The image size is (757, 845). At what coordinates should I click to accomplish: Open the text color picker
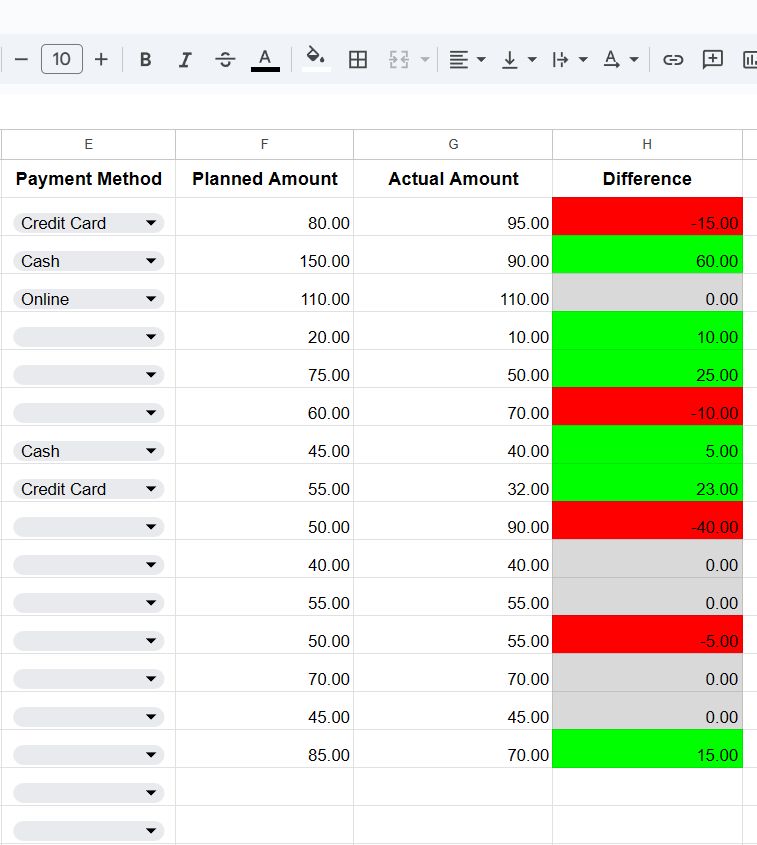pyautogui.click(x=265, y=59)
